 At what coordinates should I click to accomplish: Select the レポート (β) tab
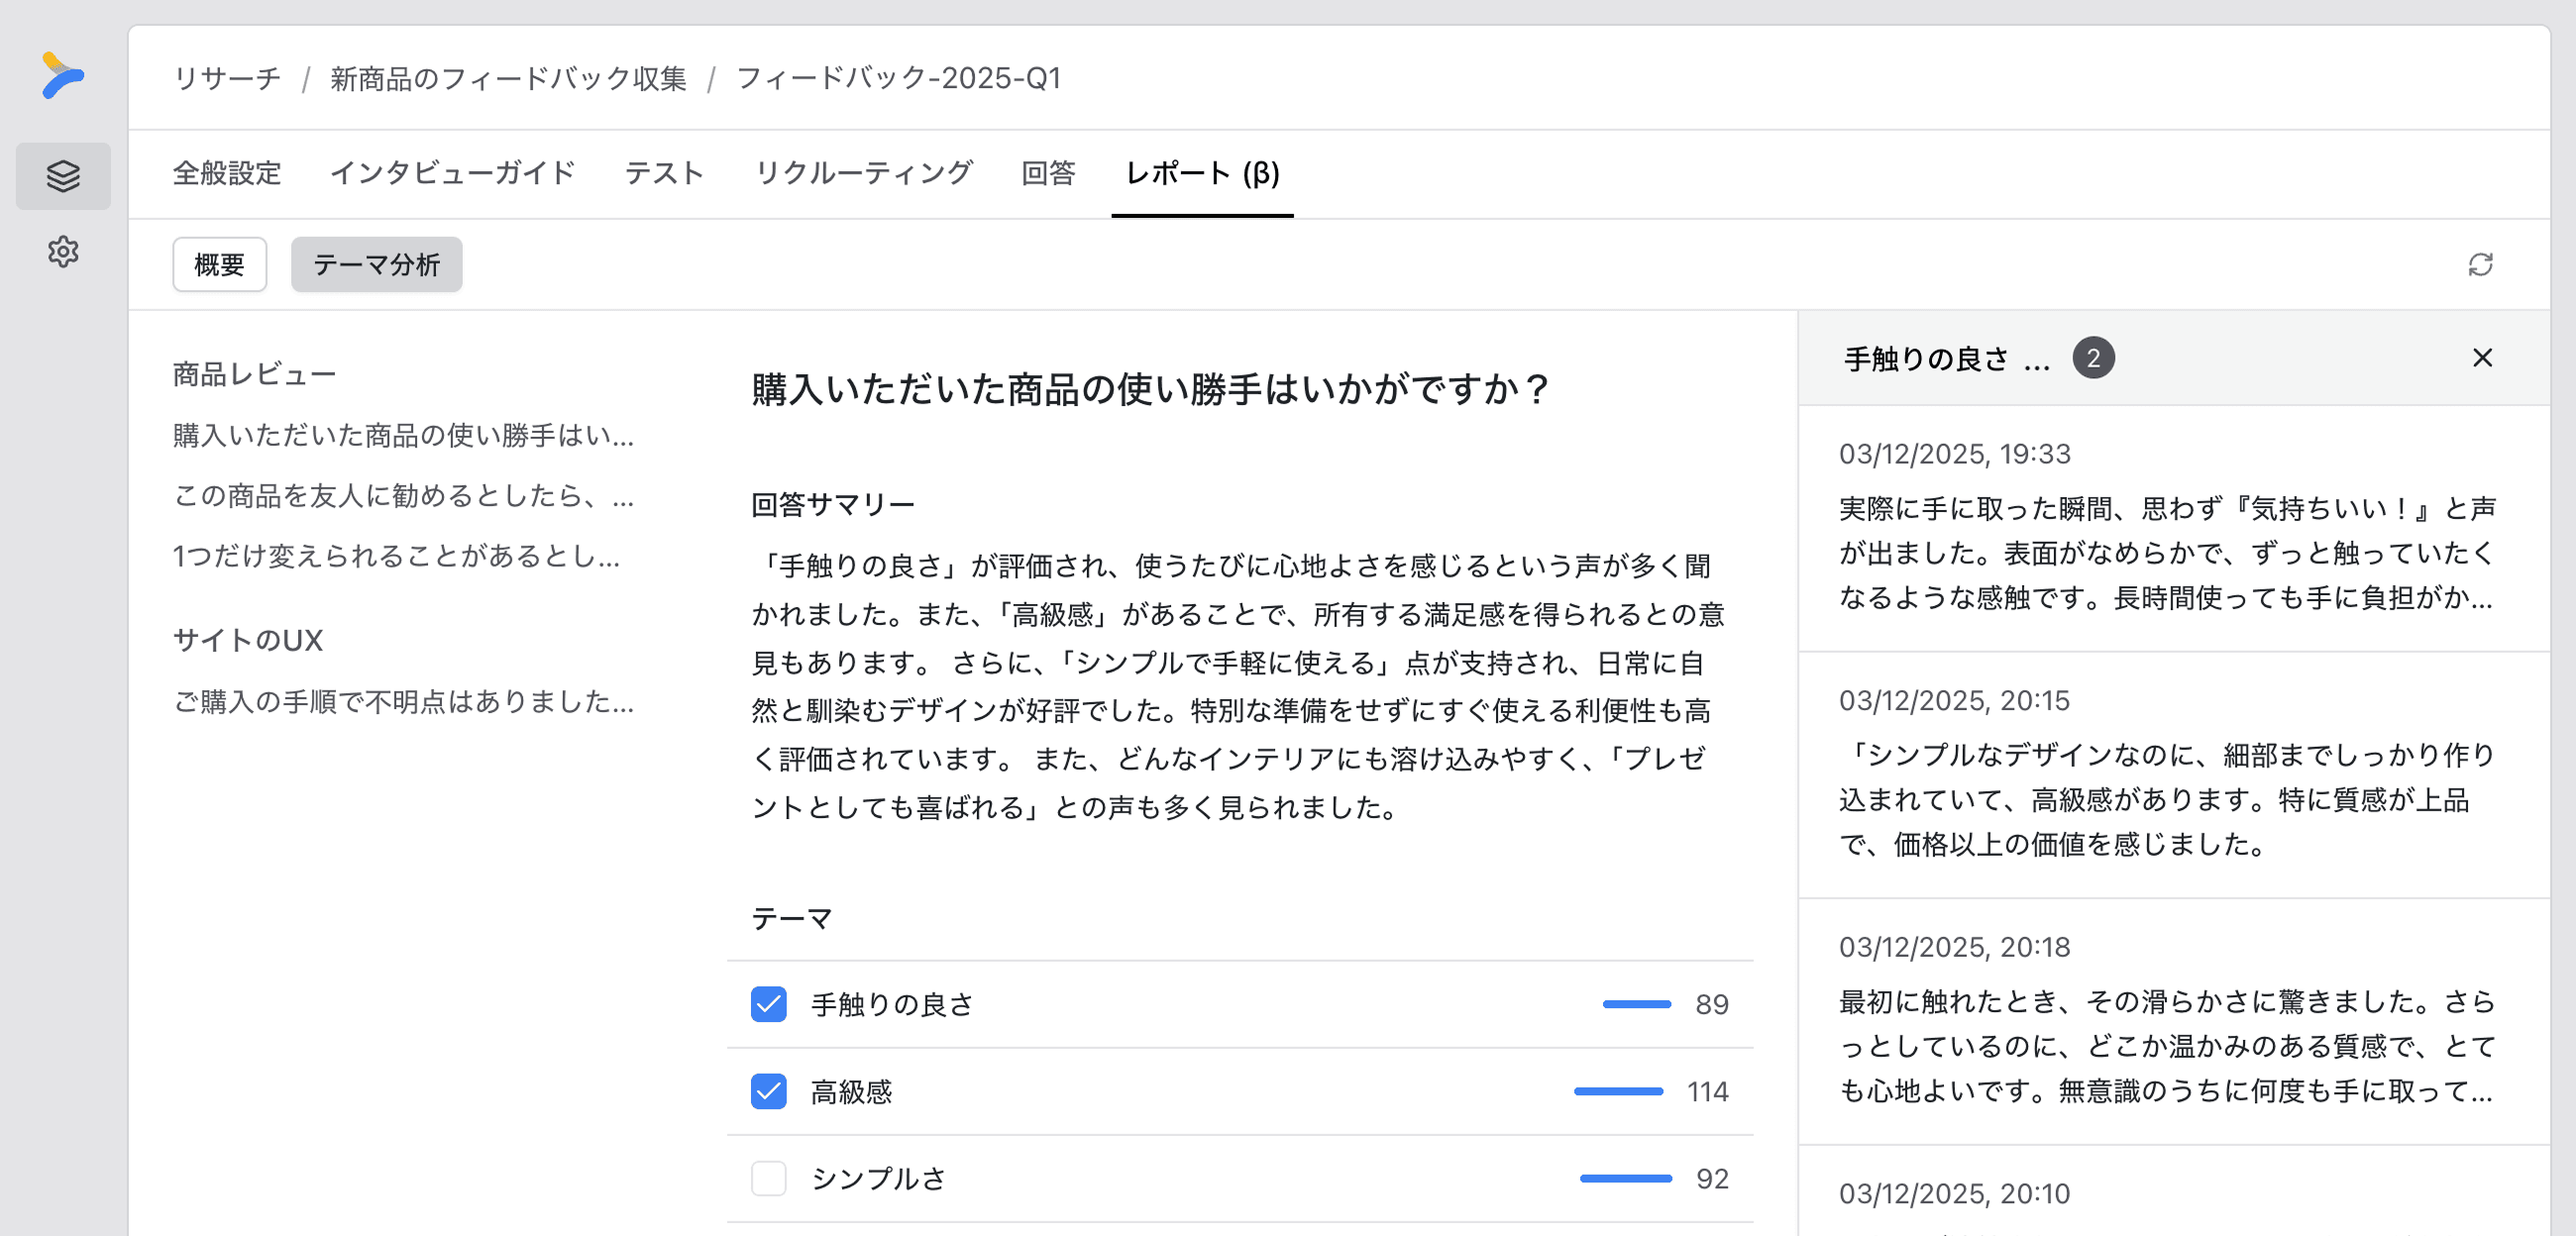point(1202,173)
